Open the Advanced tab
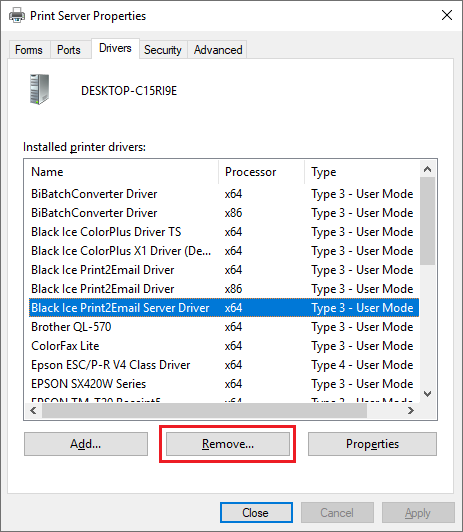 (x=218, y=50)
